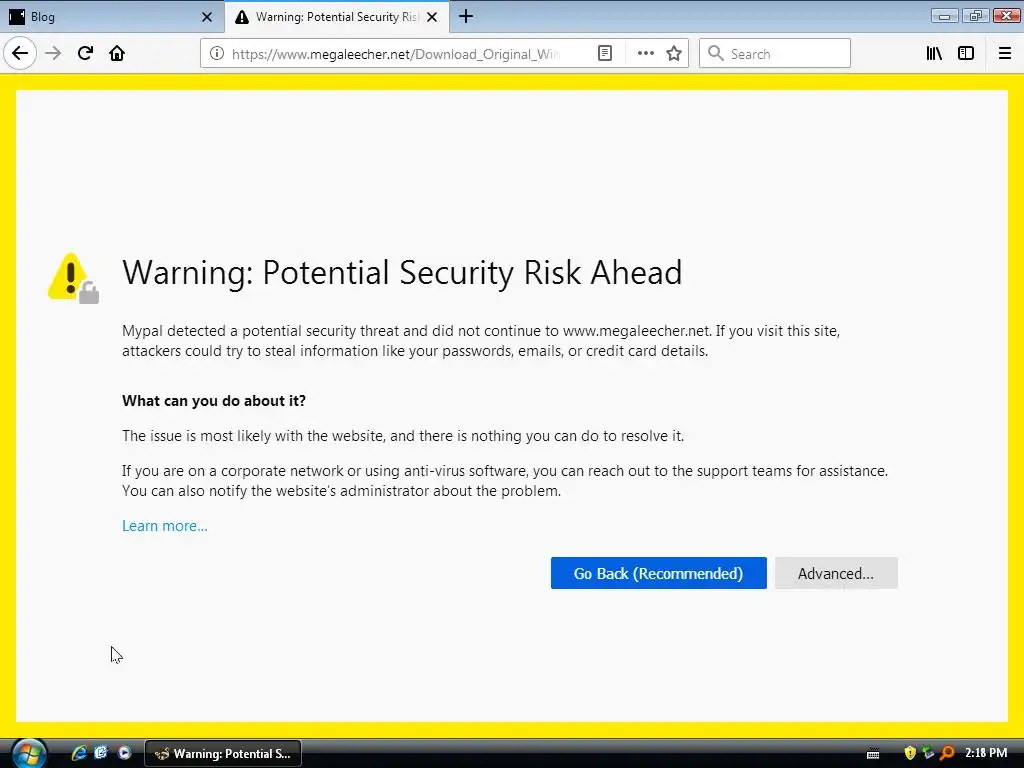This screenshot has height=768, width=1024.
Task: Open the home page icon
Action: coord(117,54)
